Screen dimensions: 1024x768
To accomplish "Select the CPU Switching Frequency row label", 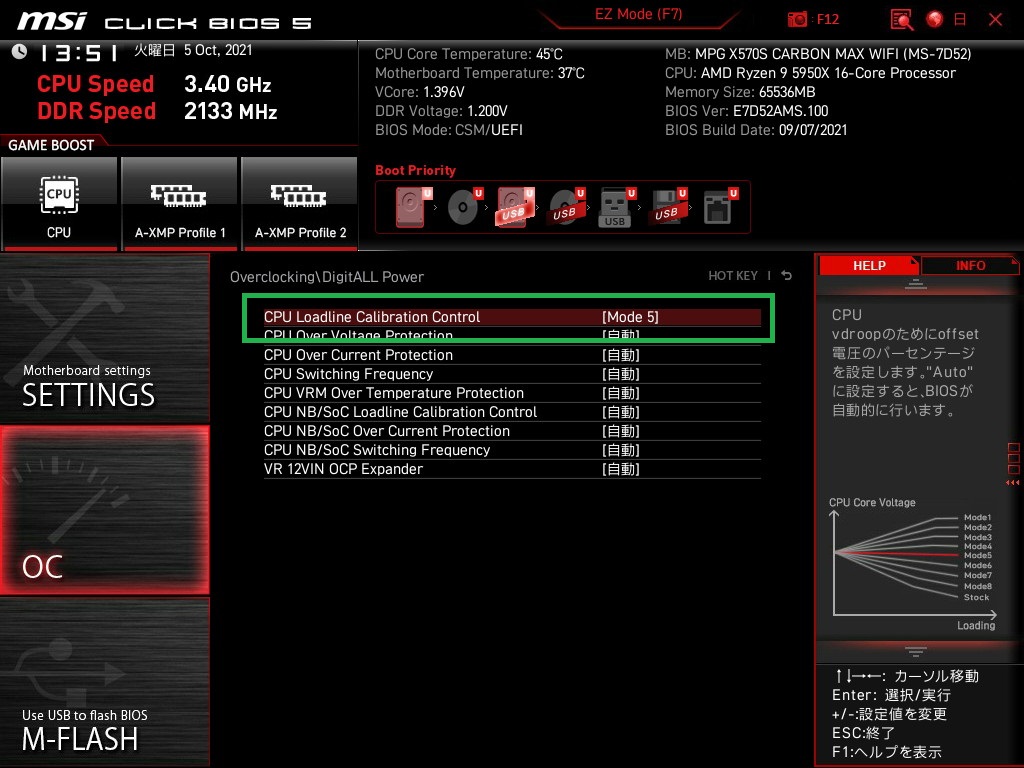I will pos(348,374).
